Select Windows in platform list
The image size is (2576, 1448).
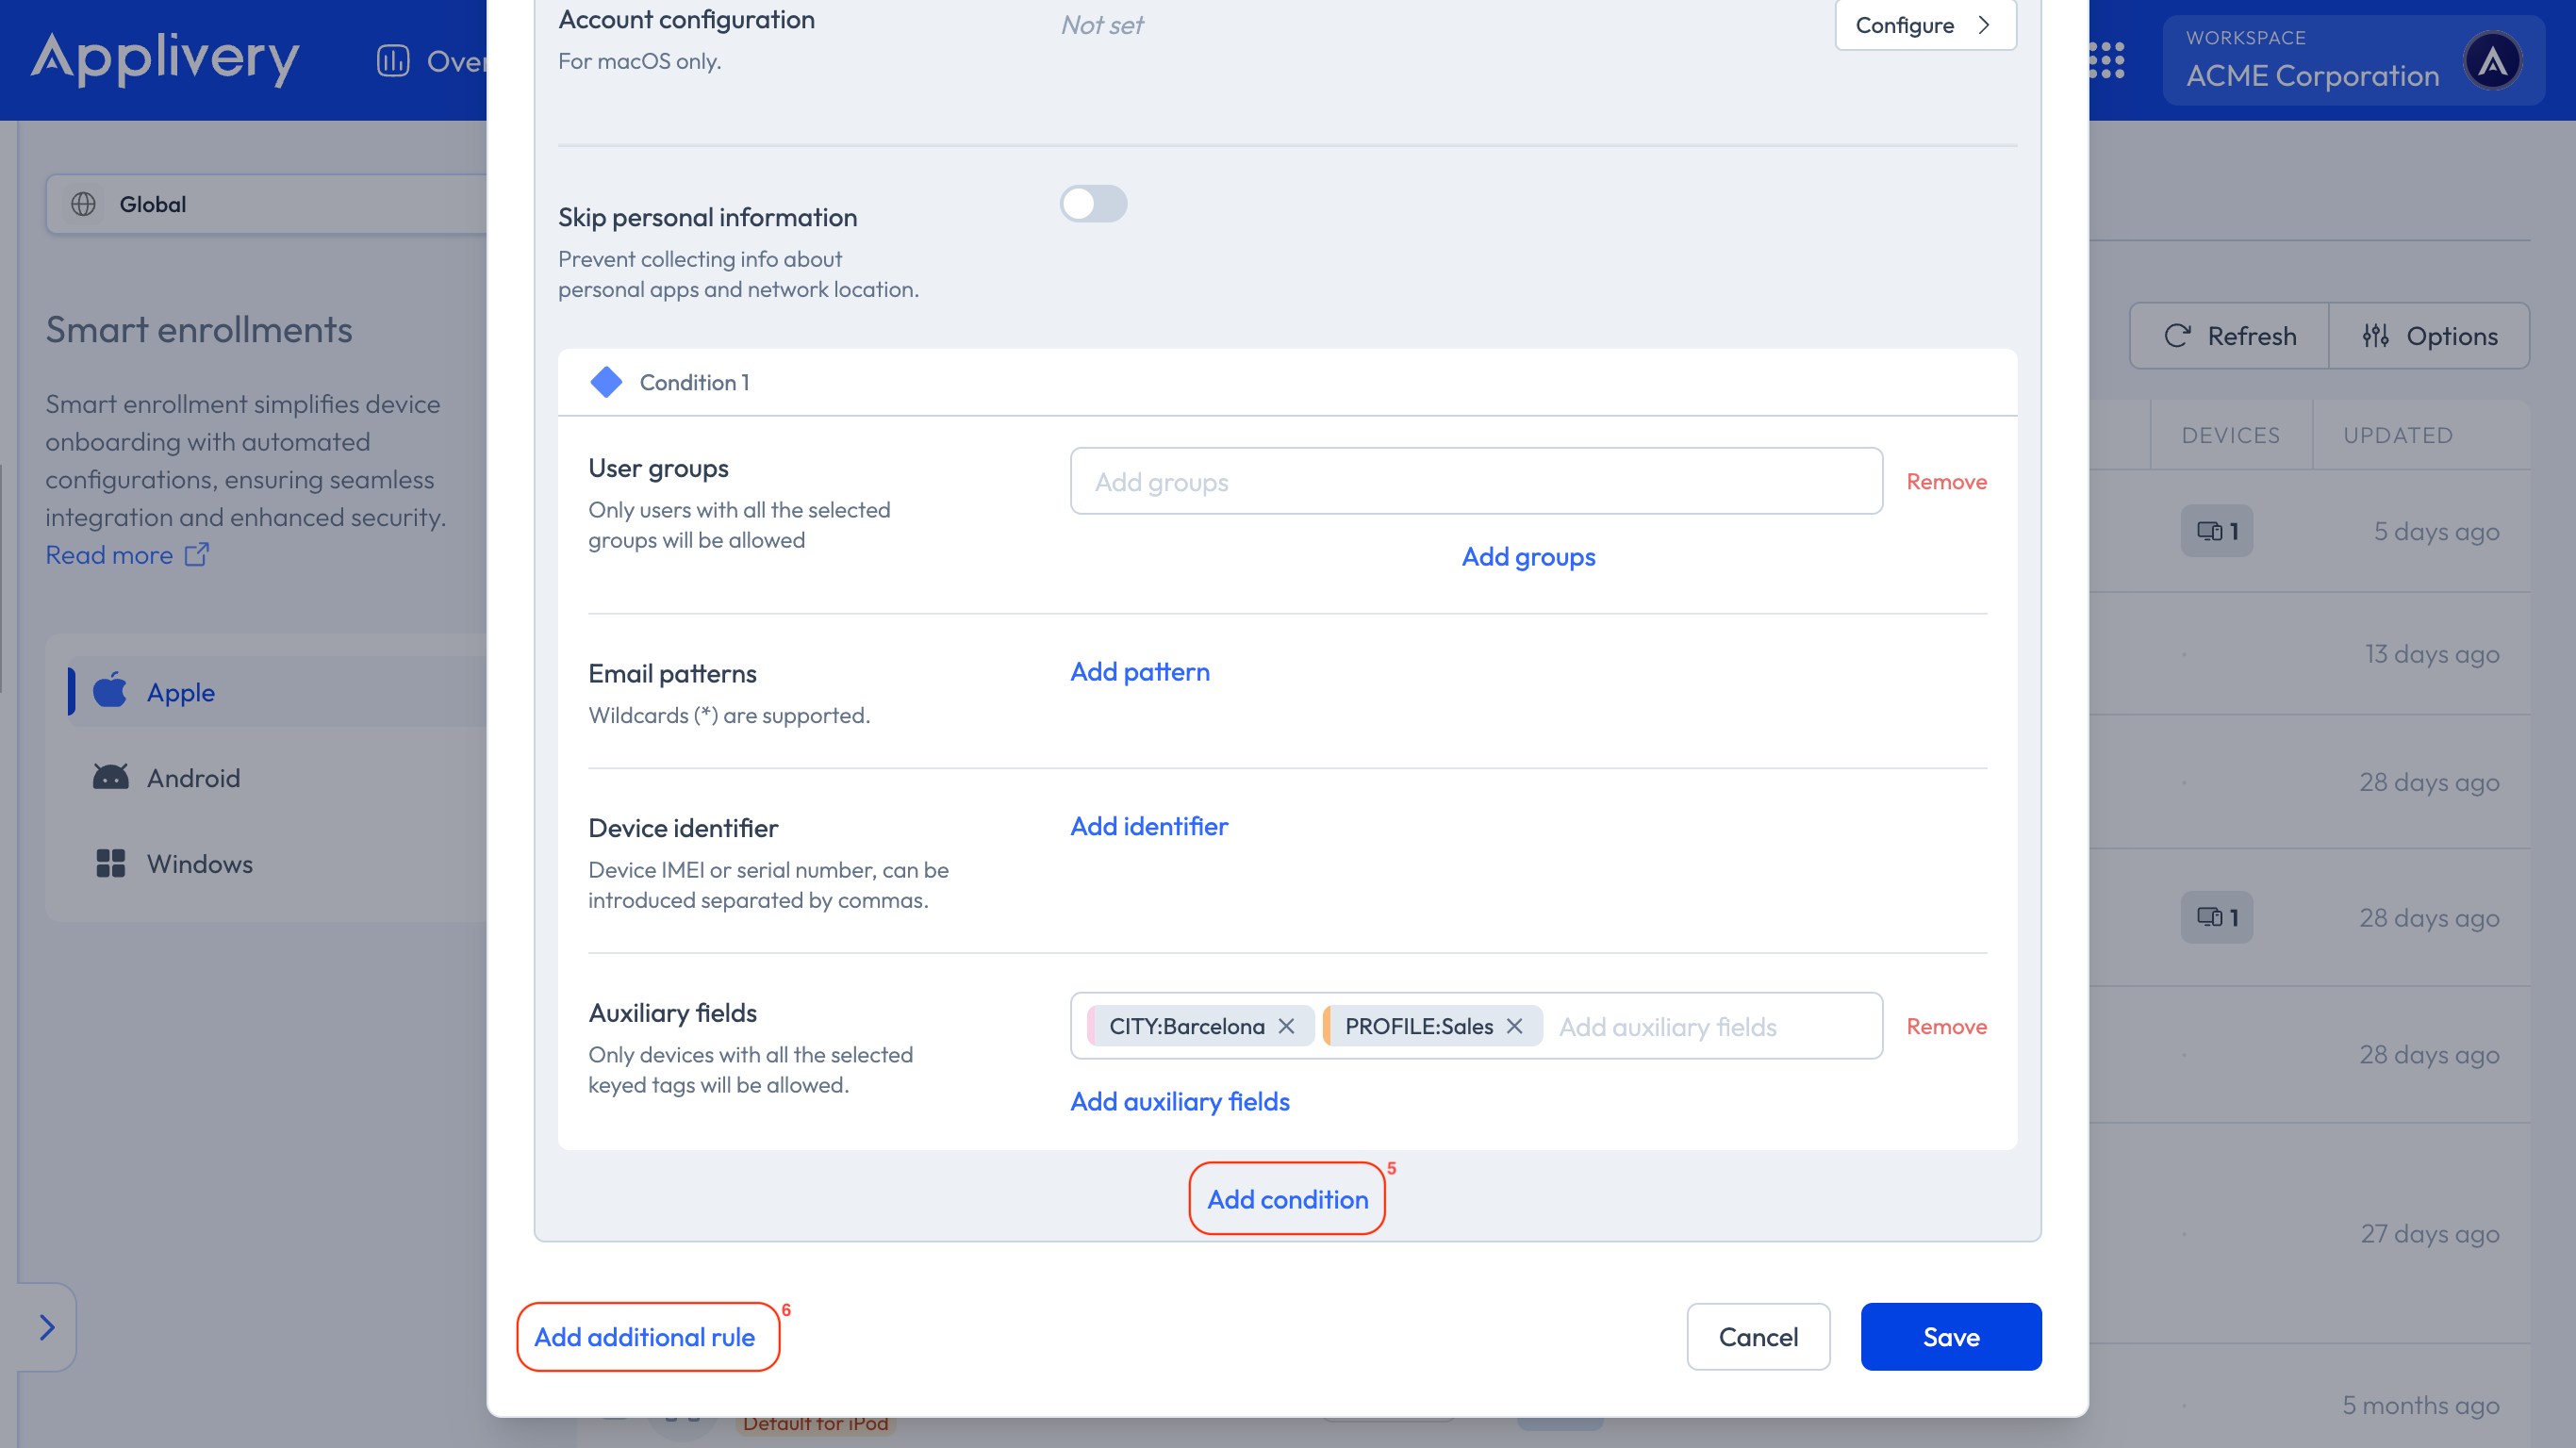coord(199,863)
